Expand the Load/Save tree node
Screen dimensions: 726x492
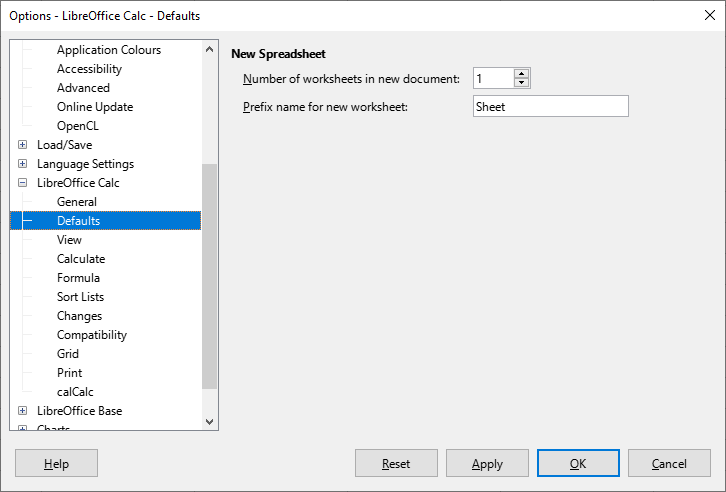tap(22, 145)
